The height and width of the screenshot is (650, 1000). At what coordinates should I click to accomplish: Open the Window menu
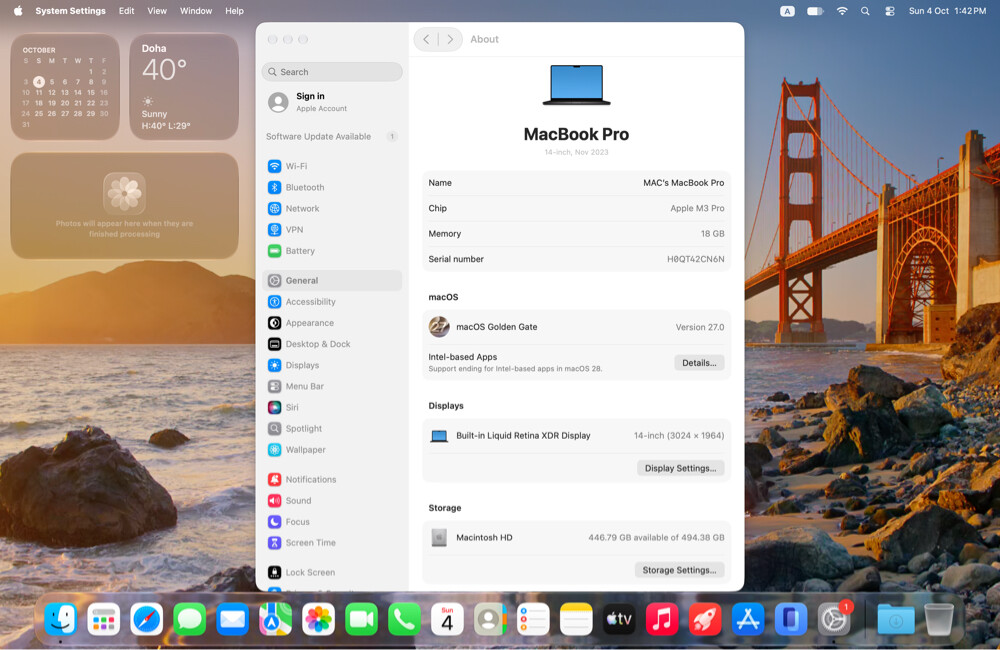pos(196,11)
